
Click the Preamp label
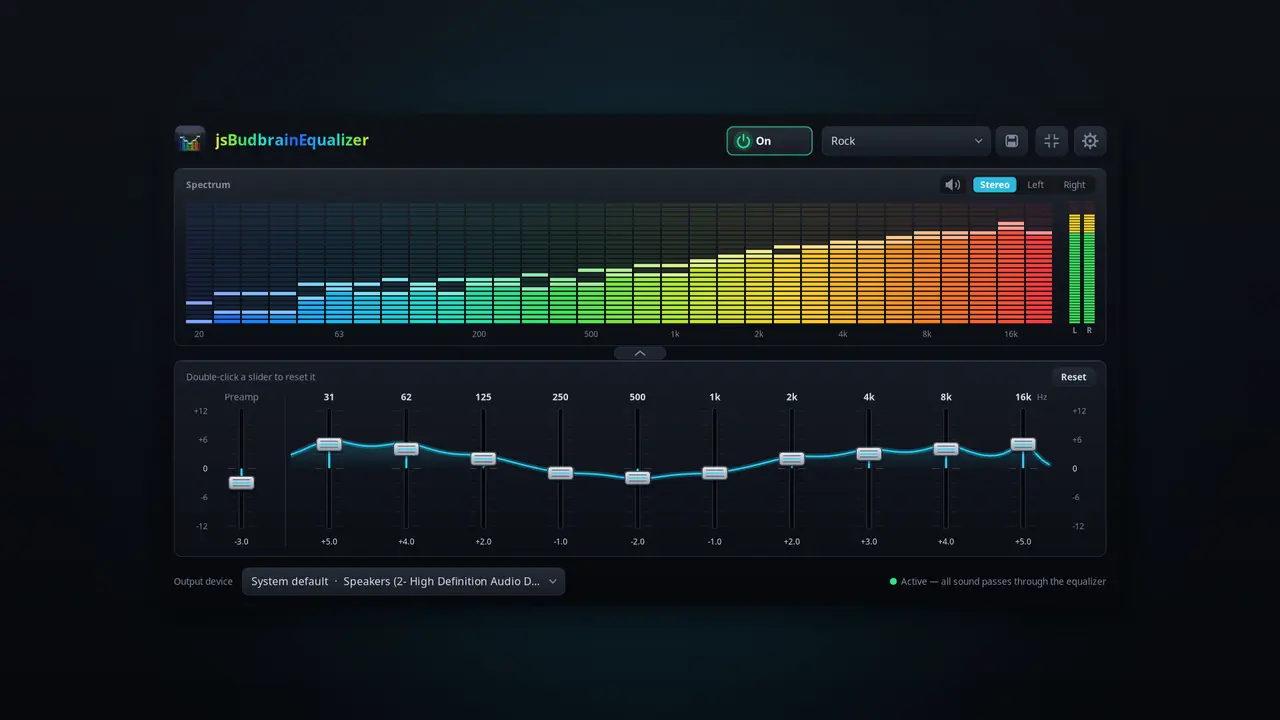point(241,397)
